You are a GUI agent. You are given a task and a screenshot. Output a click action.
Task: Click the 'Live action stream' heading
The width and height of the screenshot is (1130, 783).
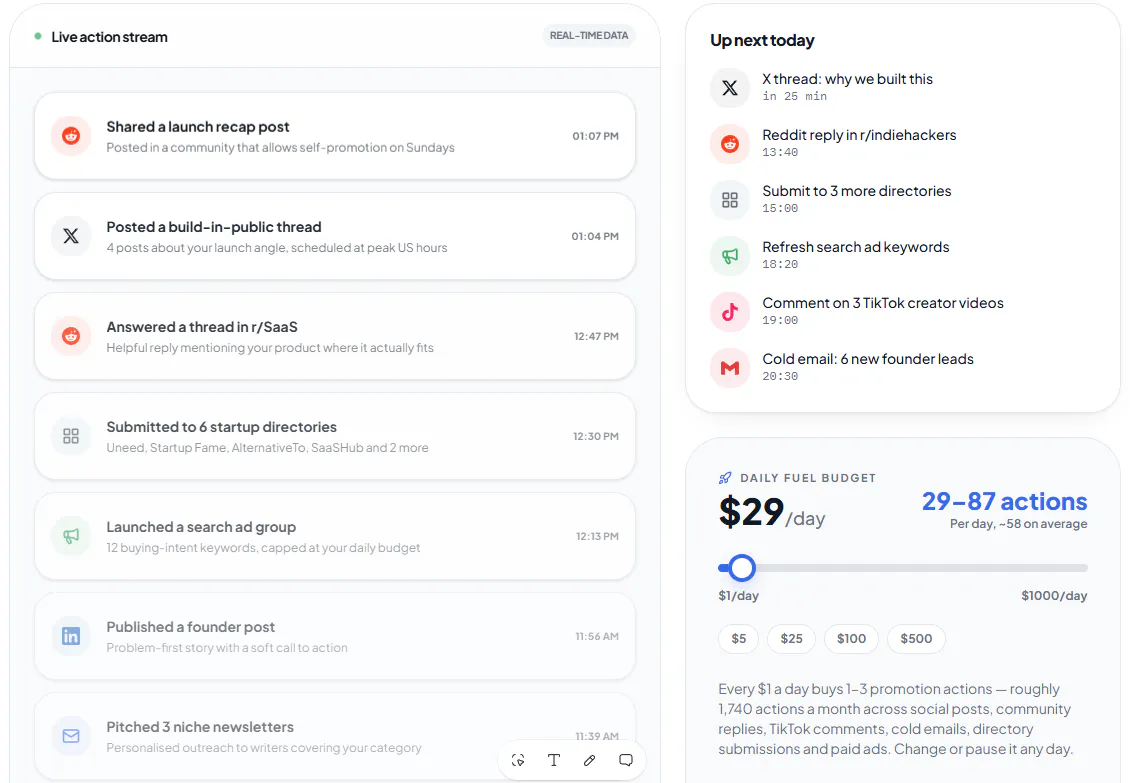(110, 37)
